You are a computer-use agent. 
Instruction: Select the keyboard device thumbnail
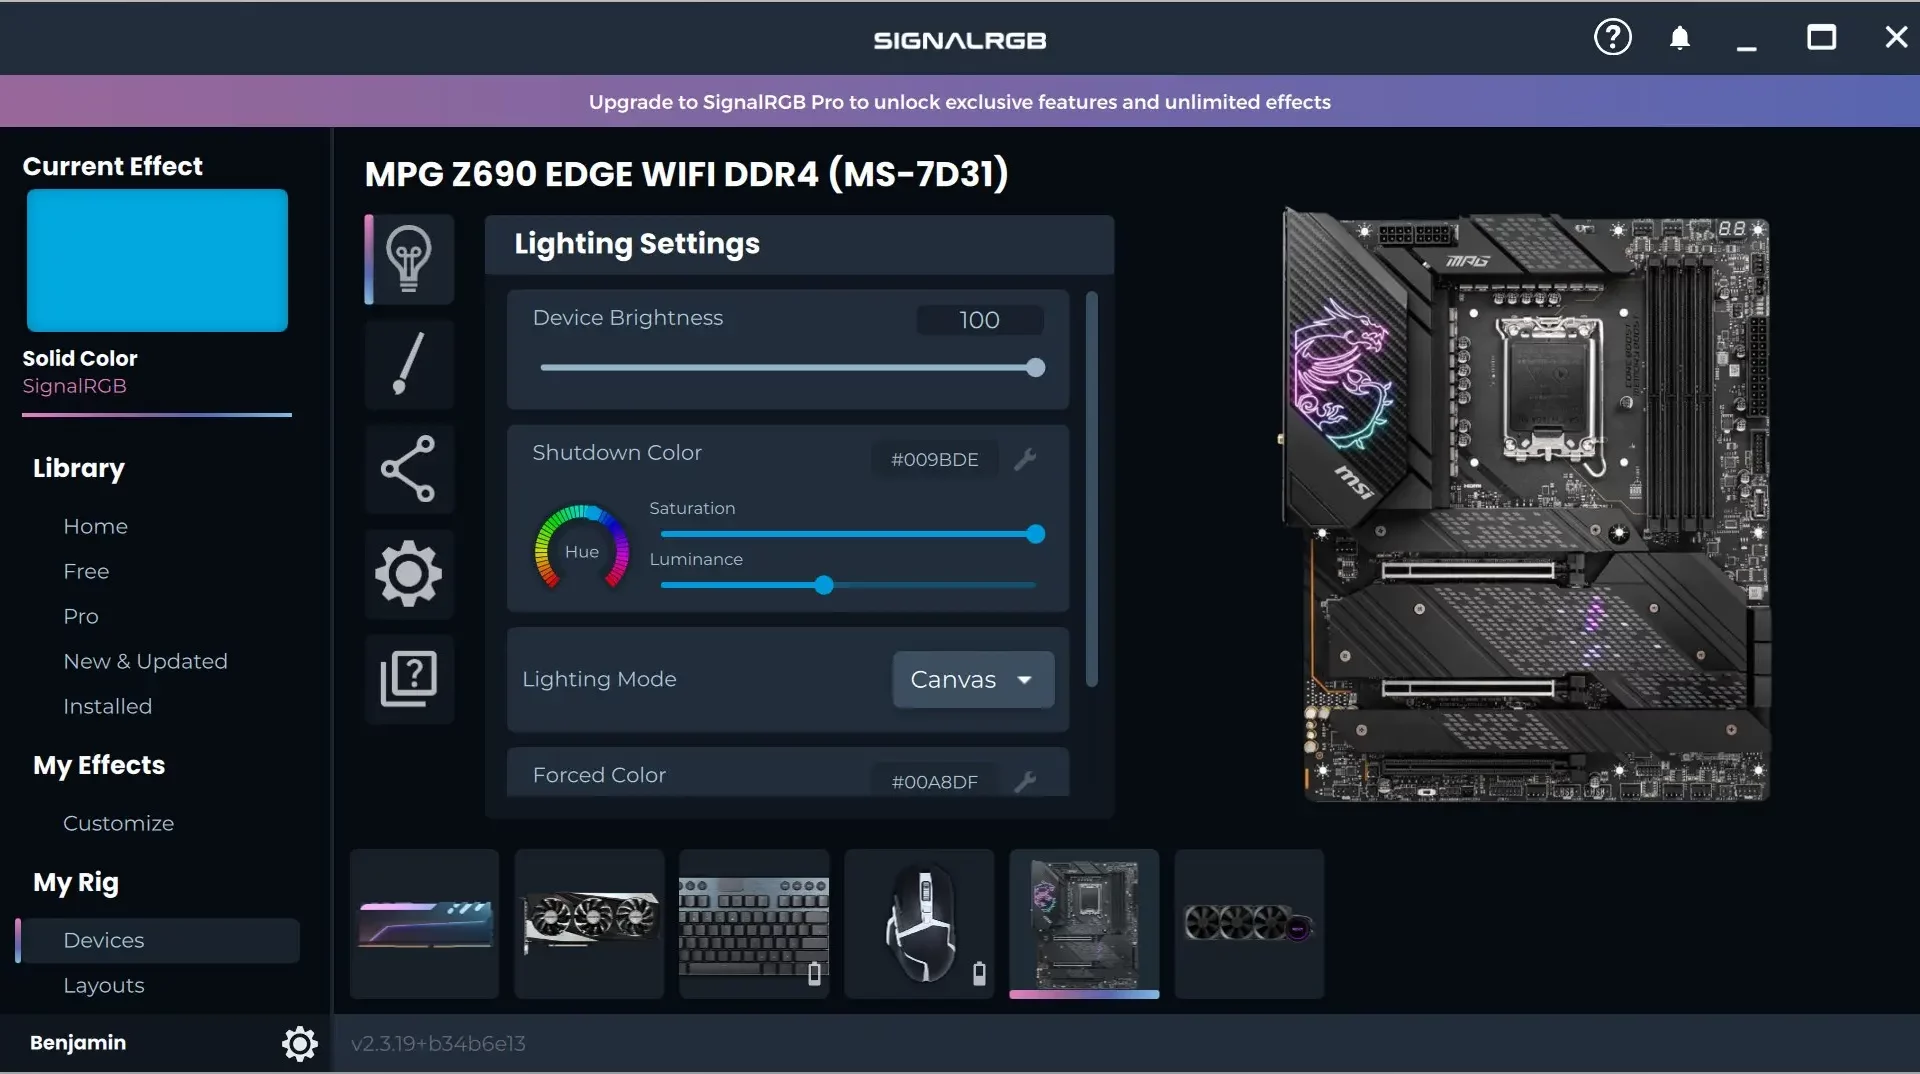[x=755, y=924]
